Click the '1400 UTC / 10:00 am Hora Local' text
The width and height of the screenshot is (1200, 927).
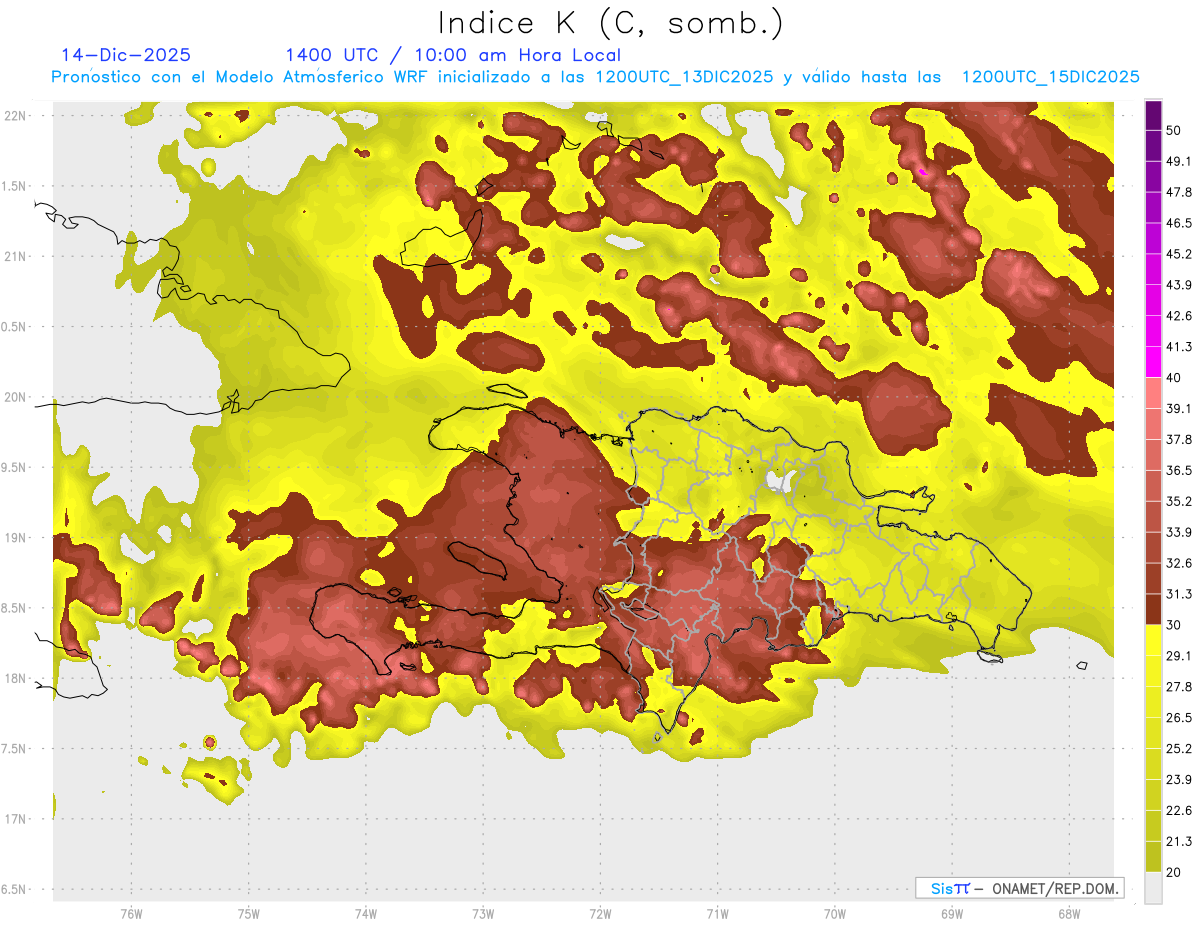(453, 55)
